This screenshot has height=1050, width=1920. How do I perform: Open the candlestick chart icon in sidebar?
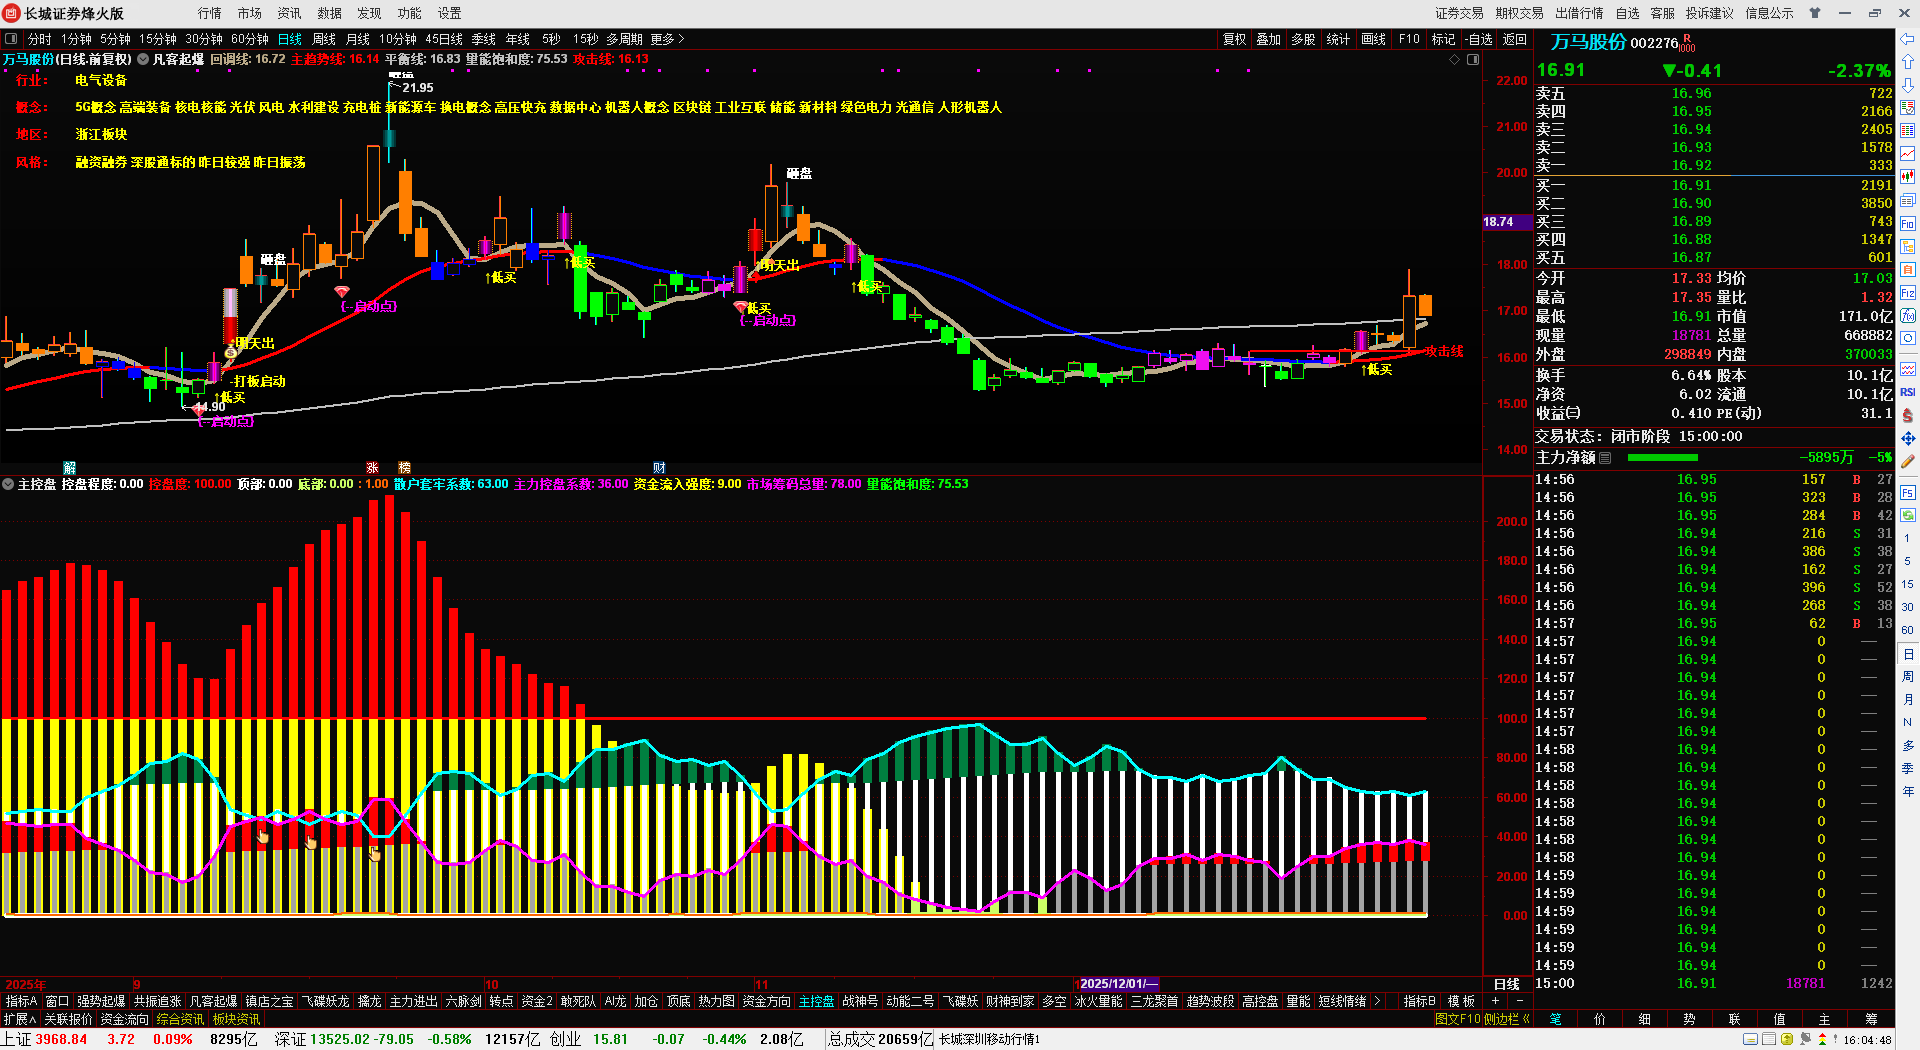point(1907,177)
